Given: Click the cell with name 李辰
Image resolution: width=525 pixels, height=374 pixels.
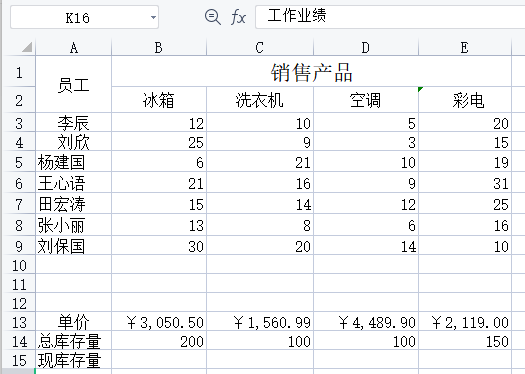Looking at the screenshot, I should pos(74,122).
